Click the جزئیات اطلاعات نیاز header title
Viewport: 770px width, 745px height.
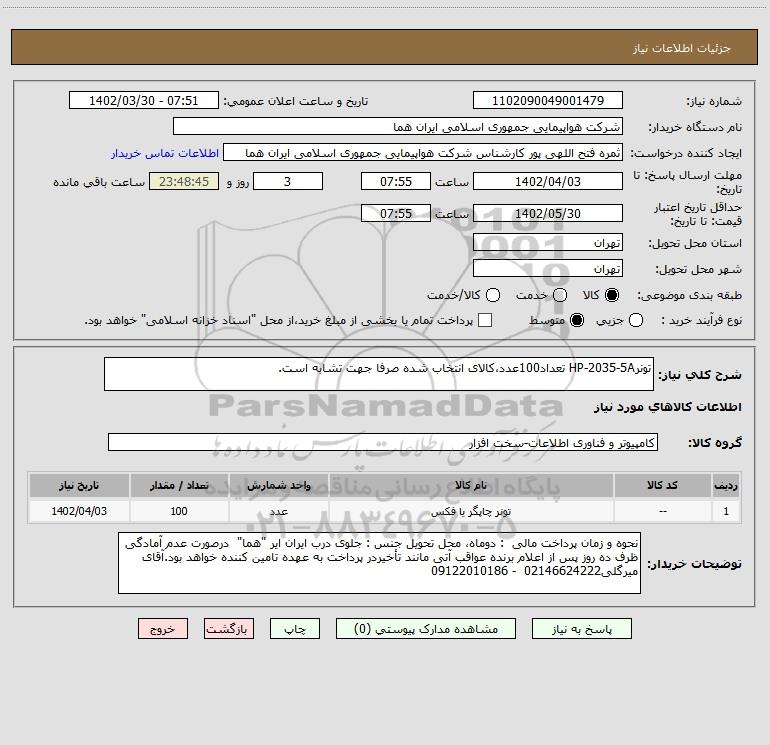(x=682, y=48)
